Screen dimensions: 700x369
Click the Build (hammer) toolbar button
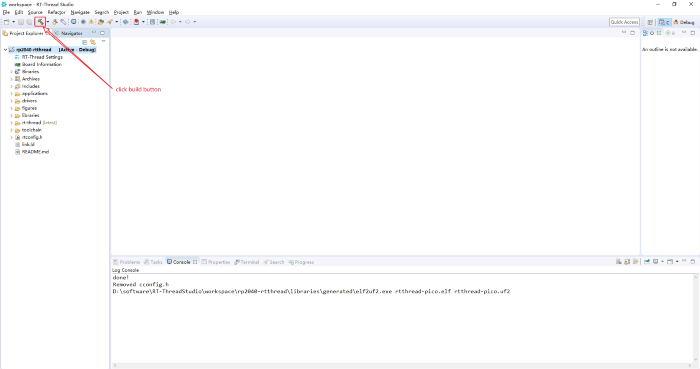tap(40, 22)
